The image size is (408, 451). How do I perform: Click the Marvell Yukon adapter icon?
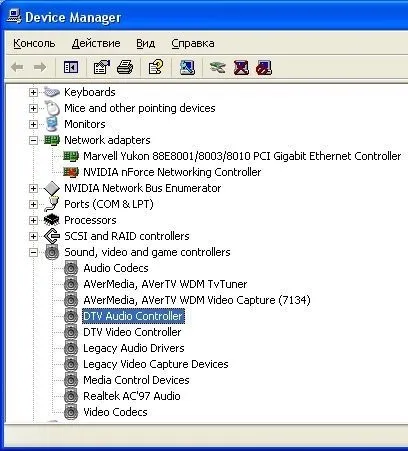(71, 156)
